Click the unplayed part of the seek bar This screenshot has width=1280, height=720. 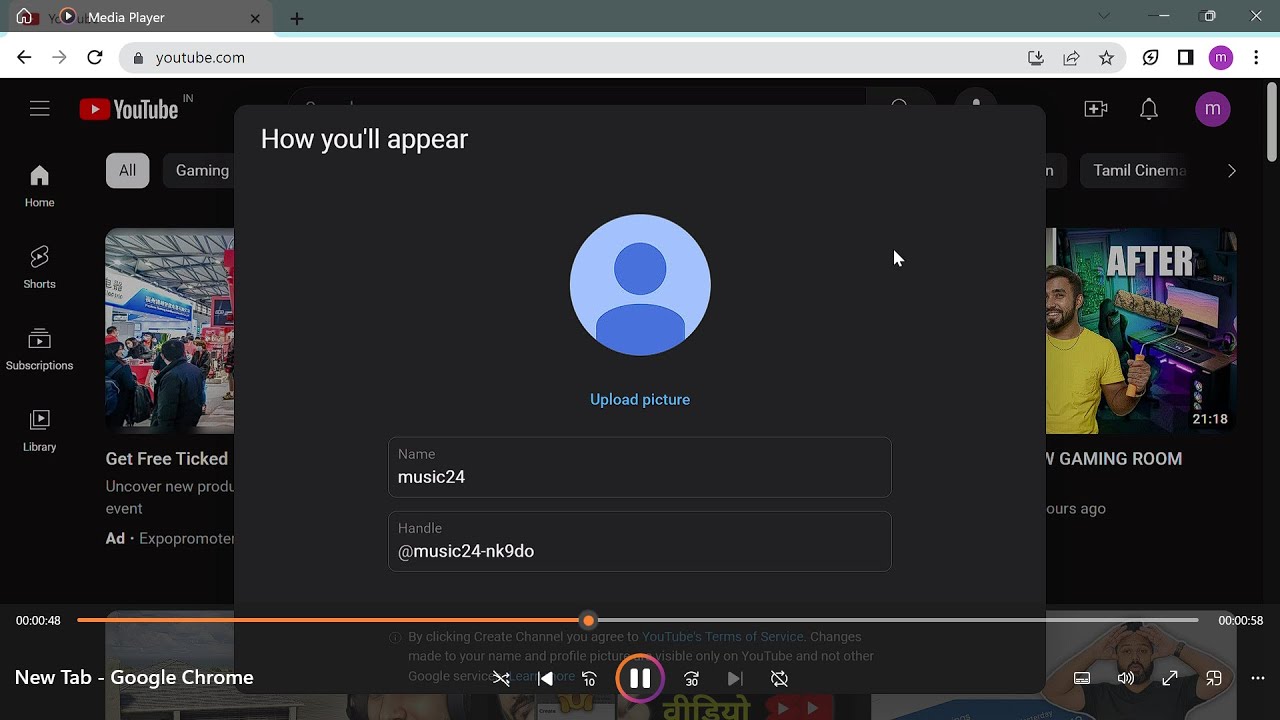point(896,620)
